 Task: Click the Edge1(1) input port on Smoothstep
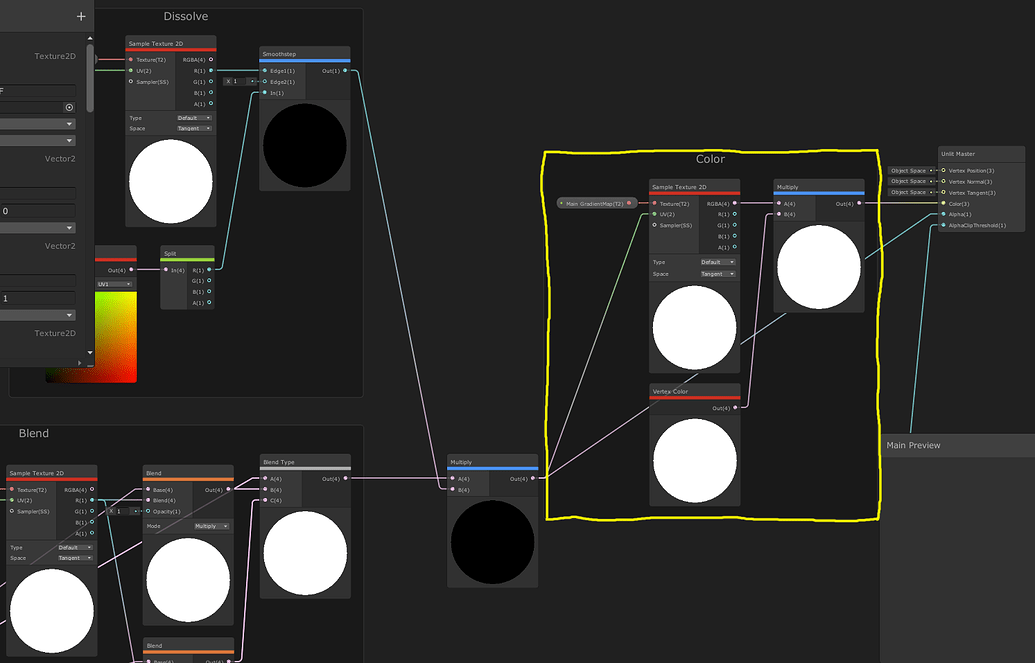[265, 71]
